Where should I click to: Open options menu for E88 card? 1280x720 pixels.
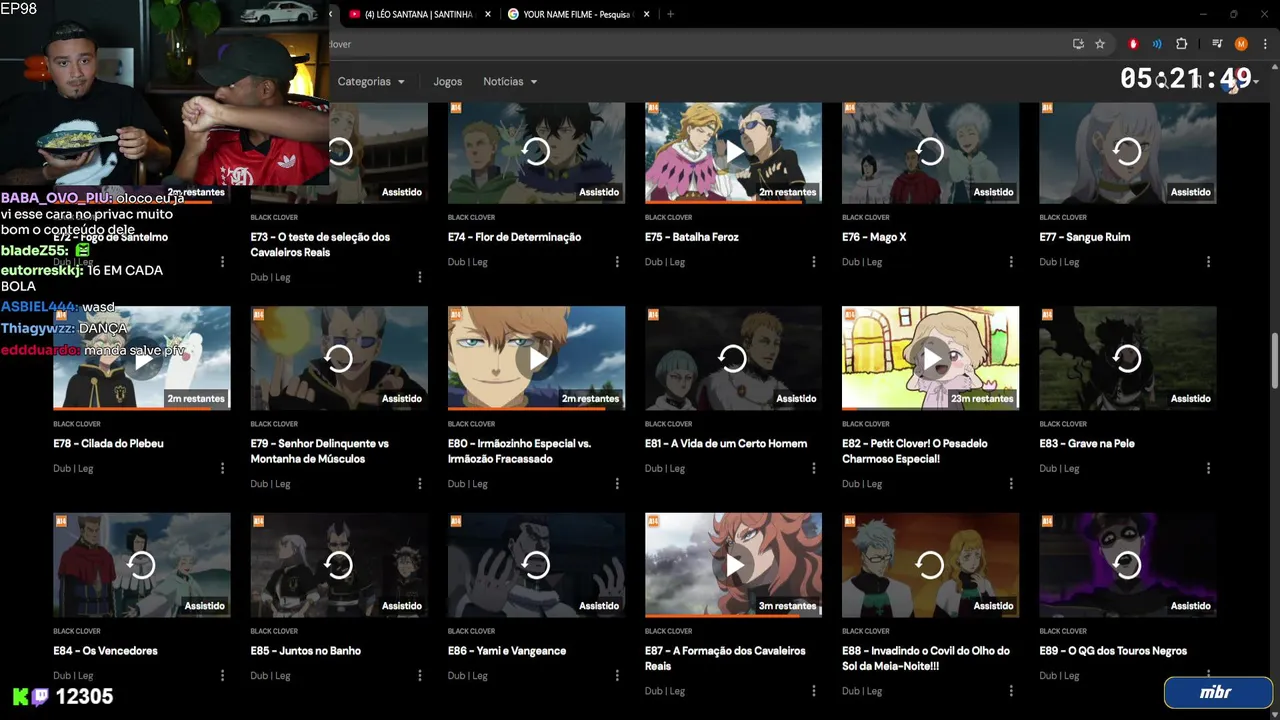[1011, 691]
